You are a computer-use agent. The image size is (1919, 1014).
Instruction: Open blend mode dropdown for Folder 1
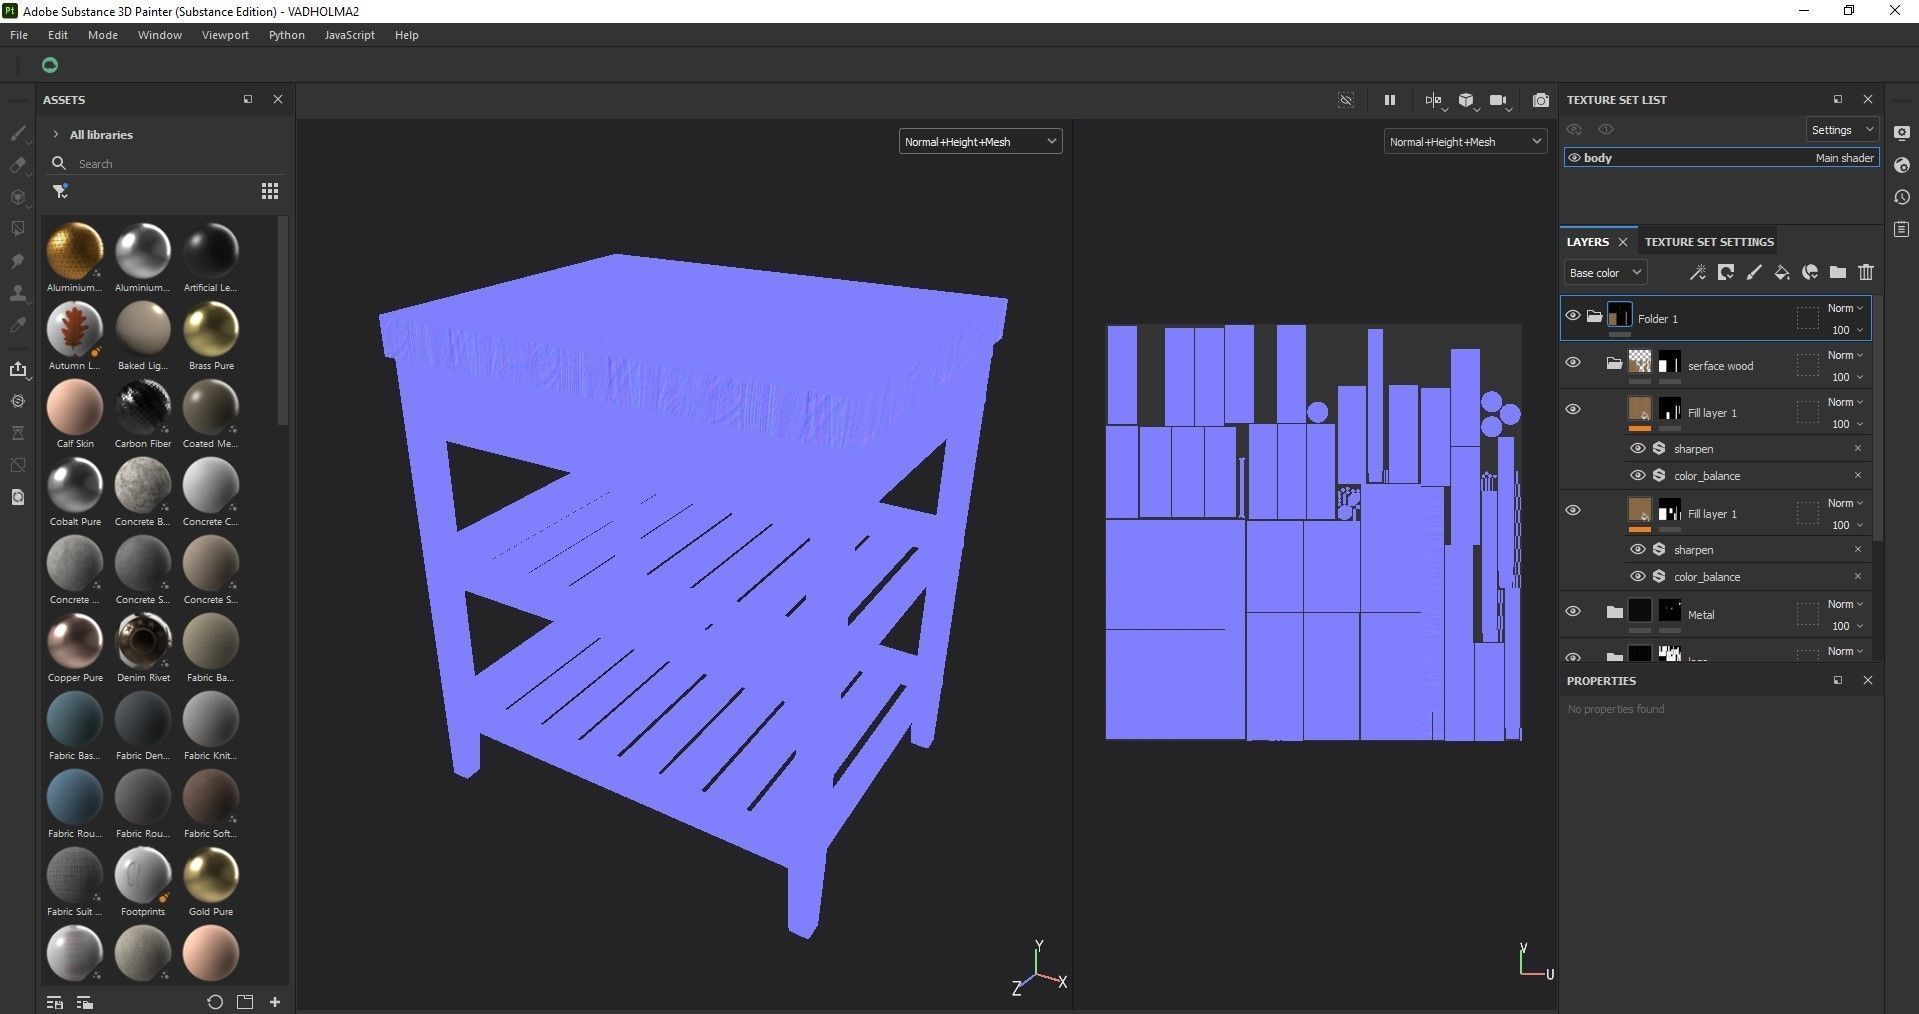[1845, 308]
